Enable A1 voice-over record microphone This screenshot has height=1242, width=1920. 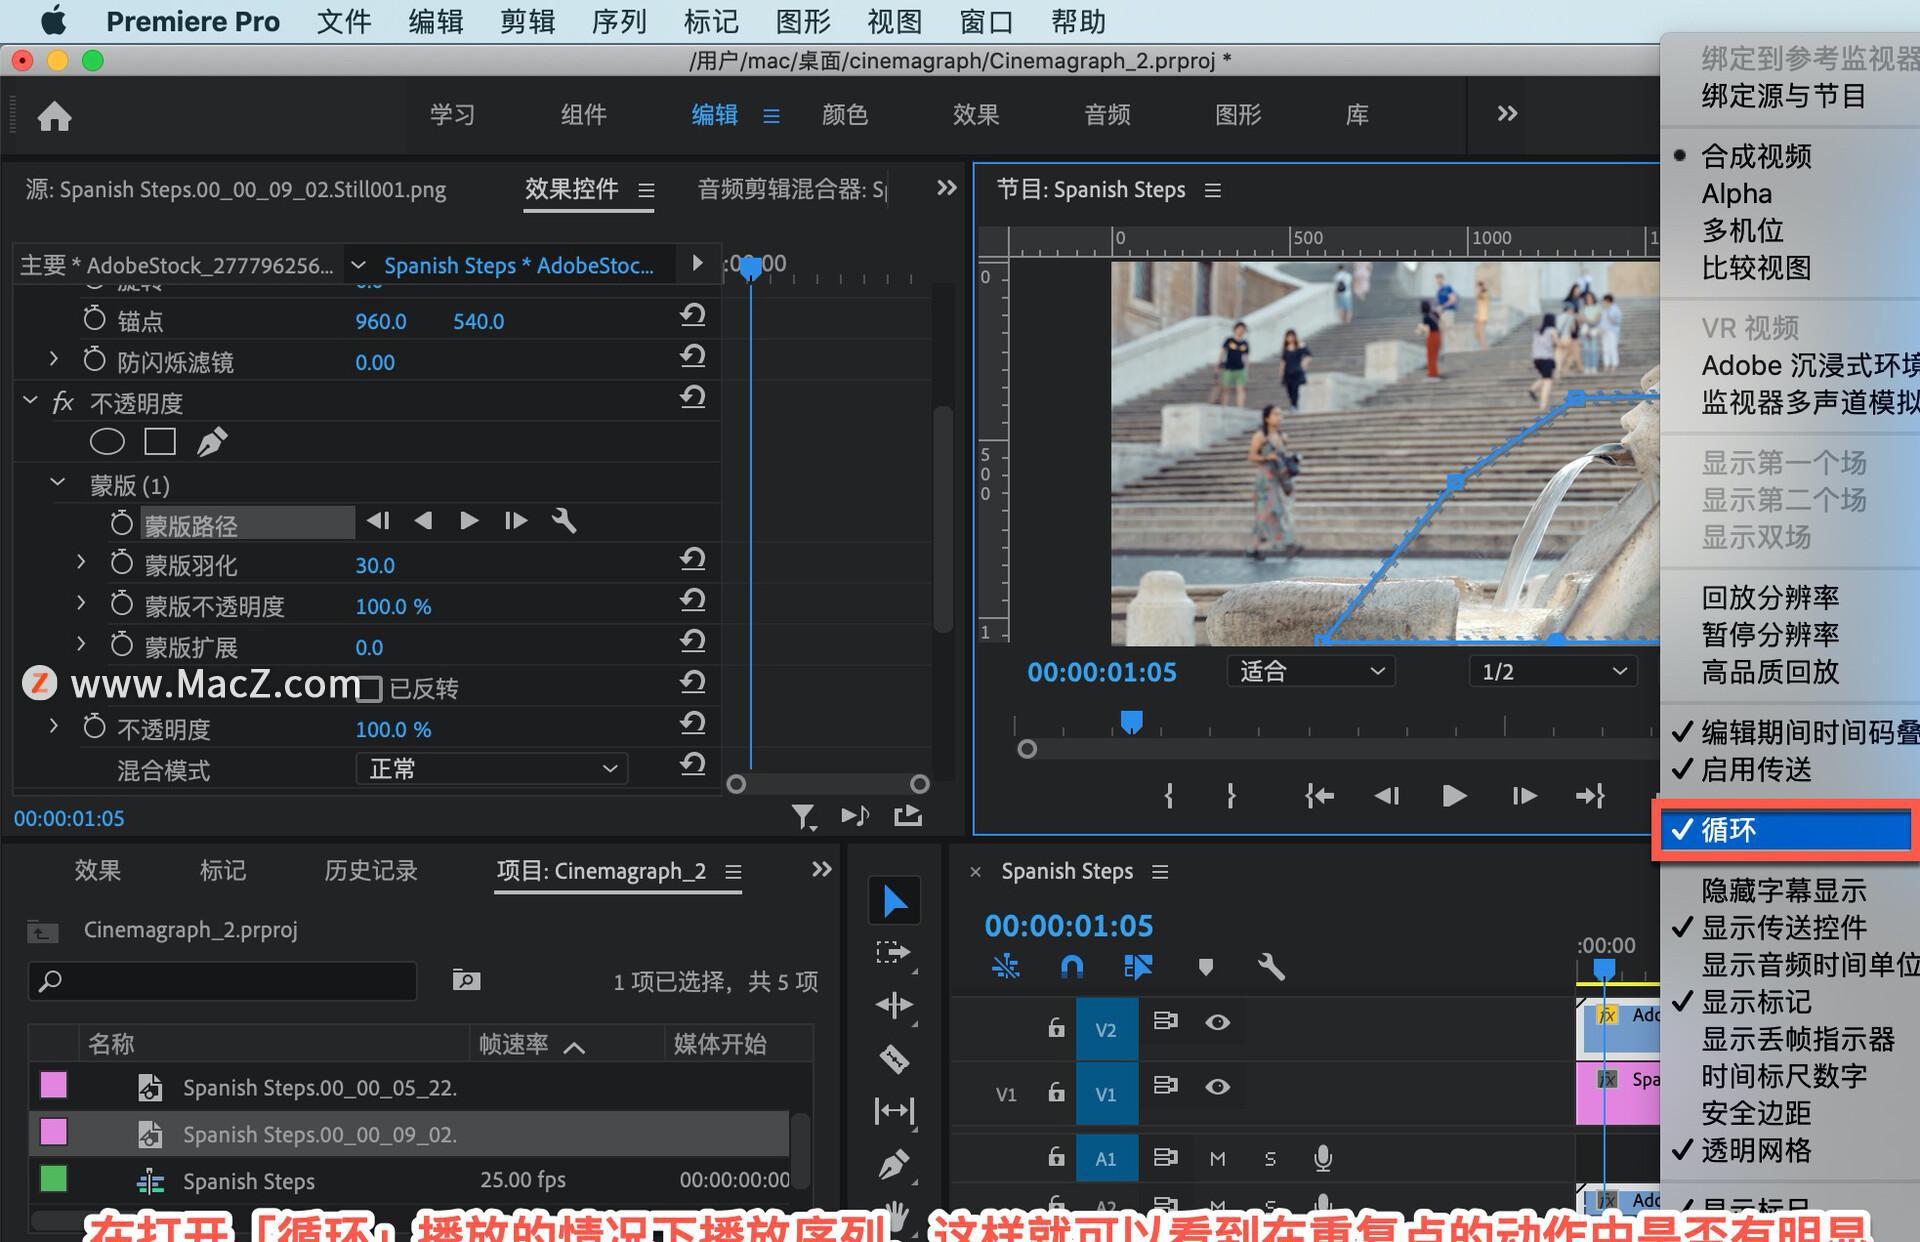tap(1322, 1158)
